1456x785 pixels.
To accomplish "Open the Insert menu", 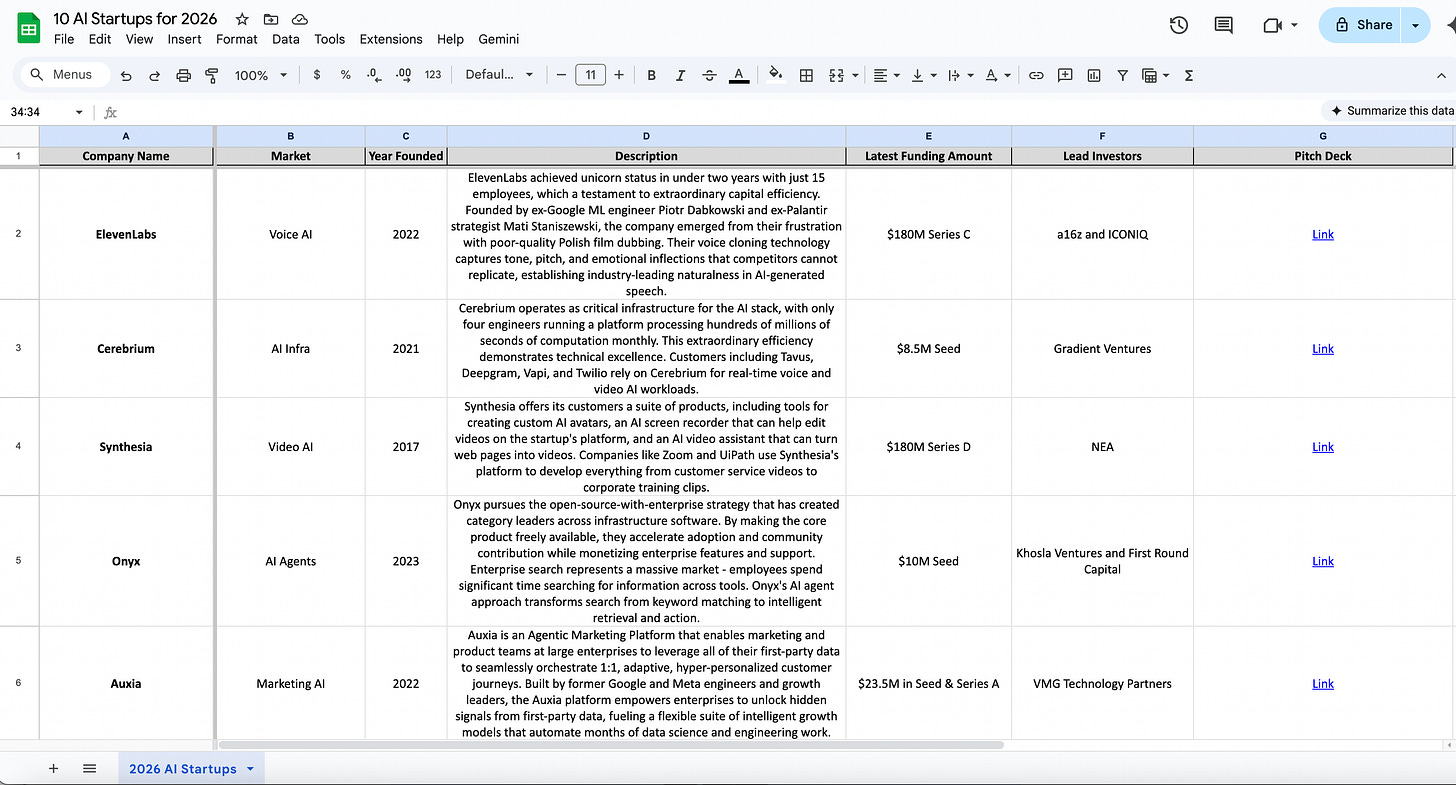I will pyautogui.click(x=185, y=39).
